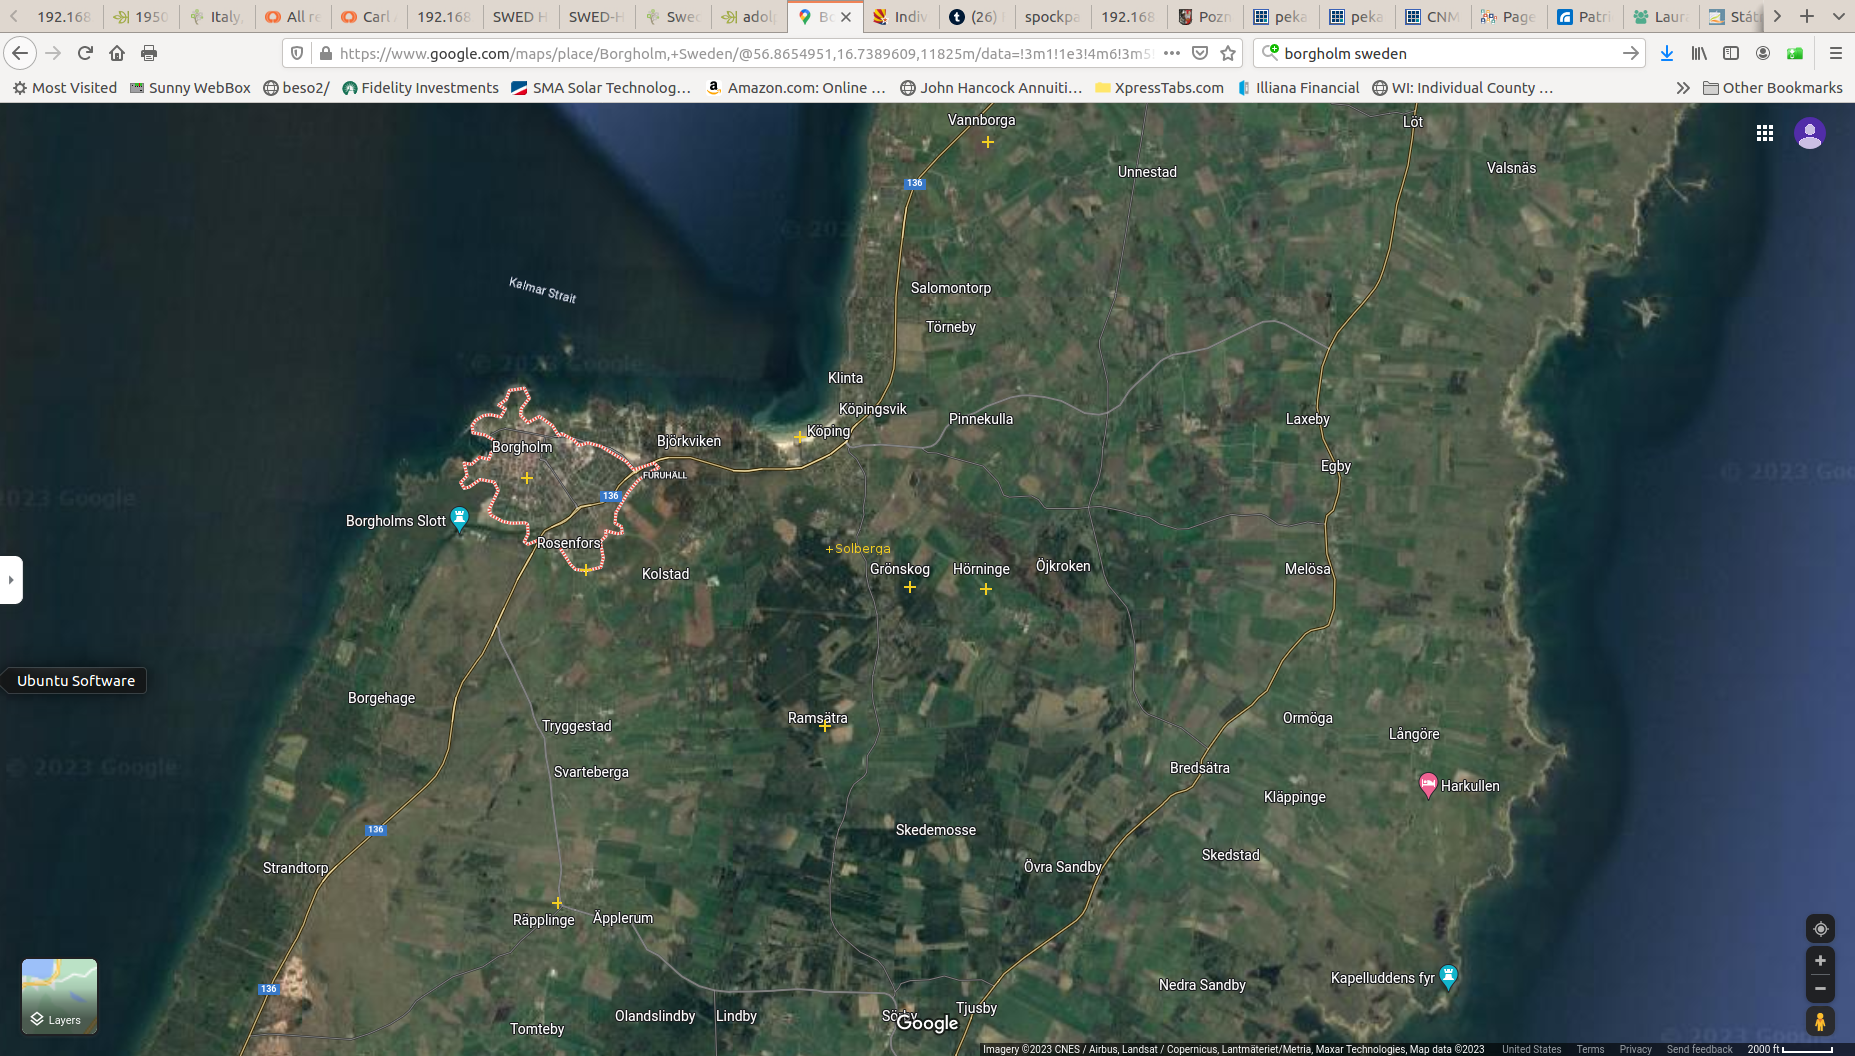Image resolution: width=1855 pixels, height=1056 pixels.
Task: Open the Google account profile avatar
Action: tap(1809, 133)
